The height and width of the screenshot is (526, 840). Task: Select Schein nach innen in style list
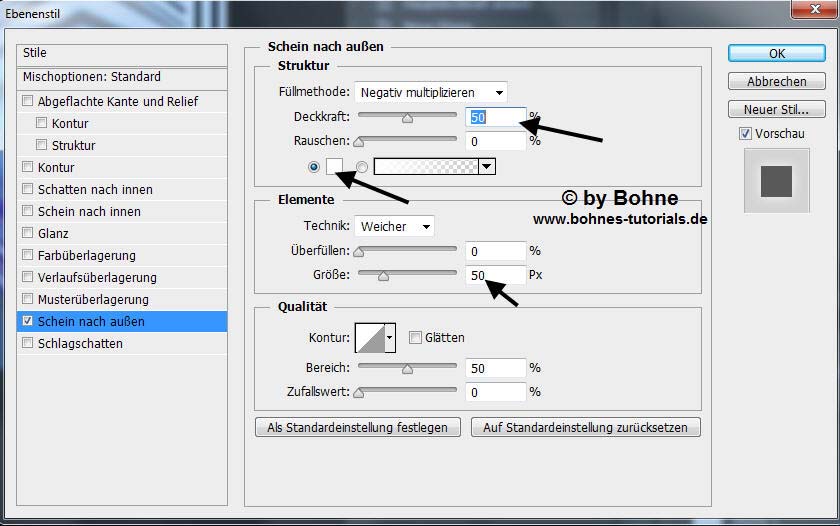click(89, 211)
